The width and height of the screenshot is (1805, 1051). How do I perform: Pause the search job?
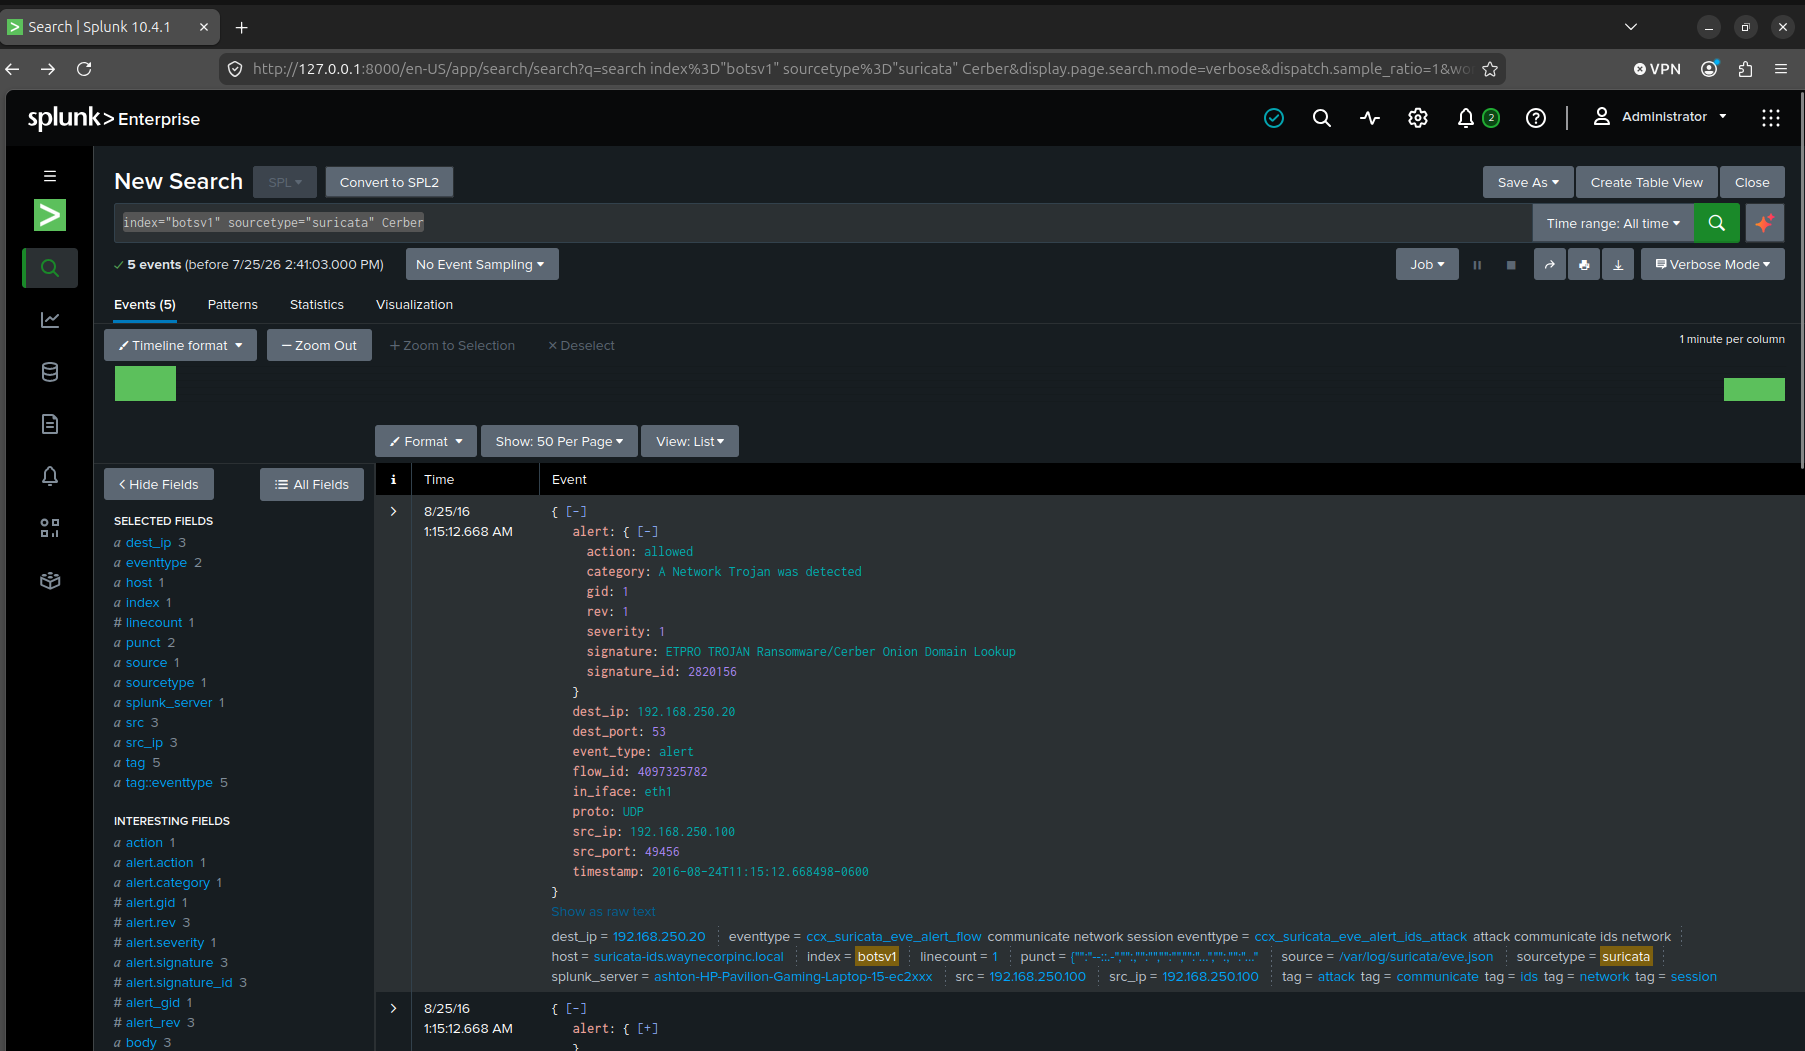coord(1477,265)
